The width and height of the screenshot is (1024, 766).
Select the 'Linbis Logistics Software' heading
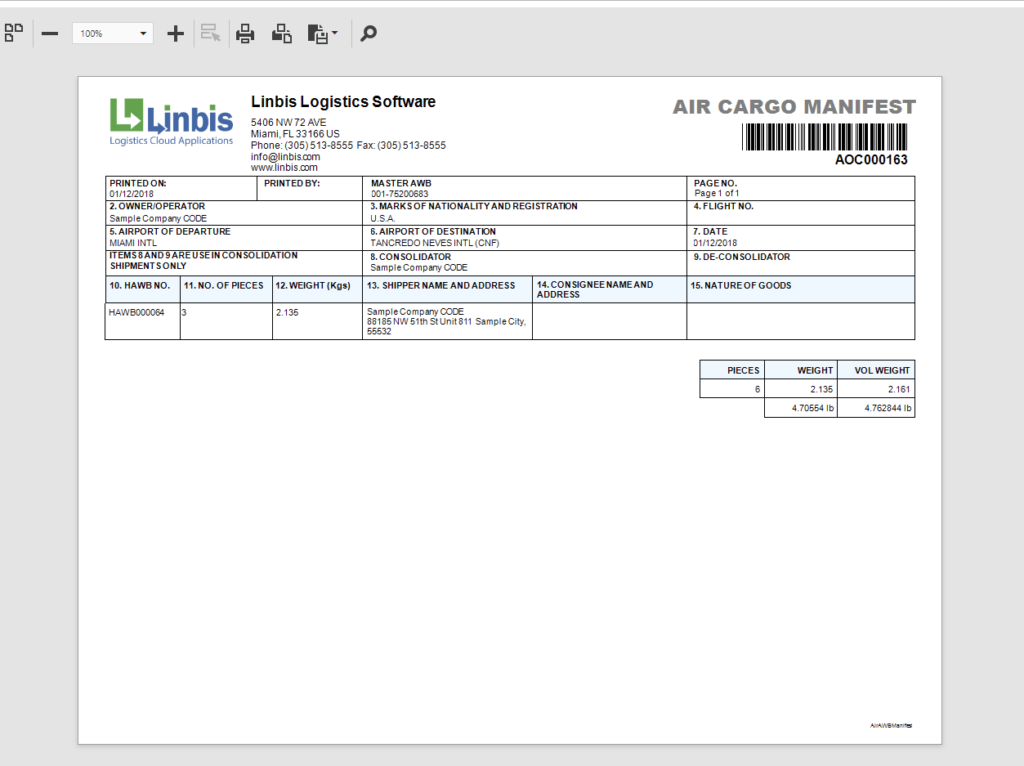343,102
